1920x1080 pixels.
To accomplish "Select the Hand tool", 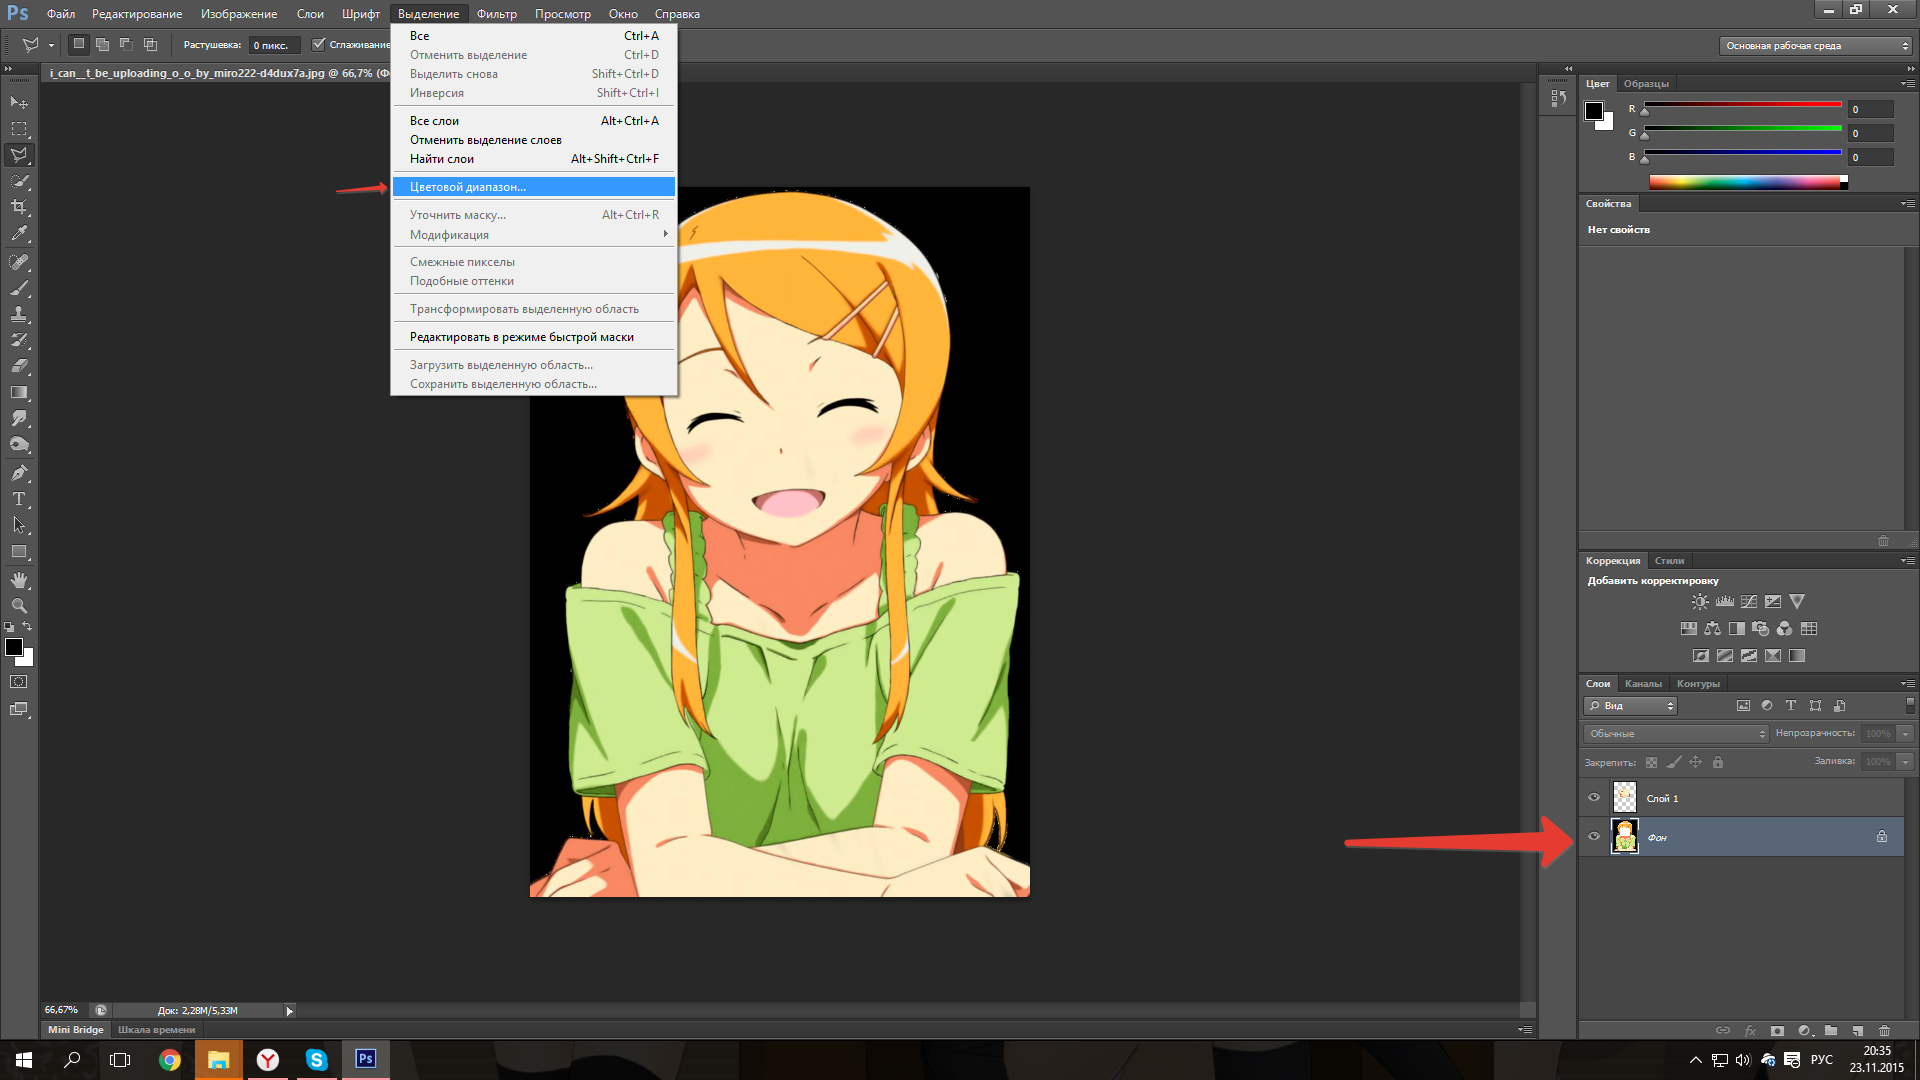I will click(19, 580).
